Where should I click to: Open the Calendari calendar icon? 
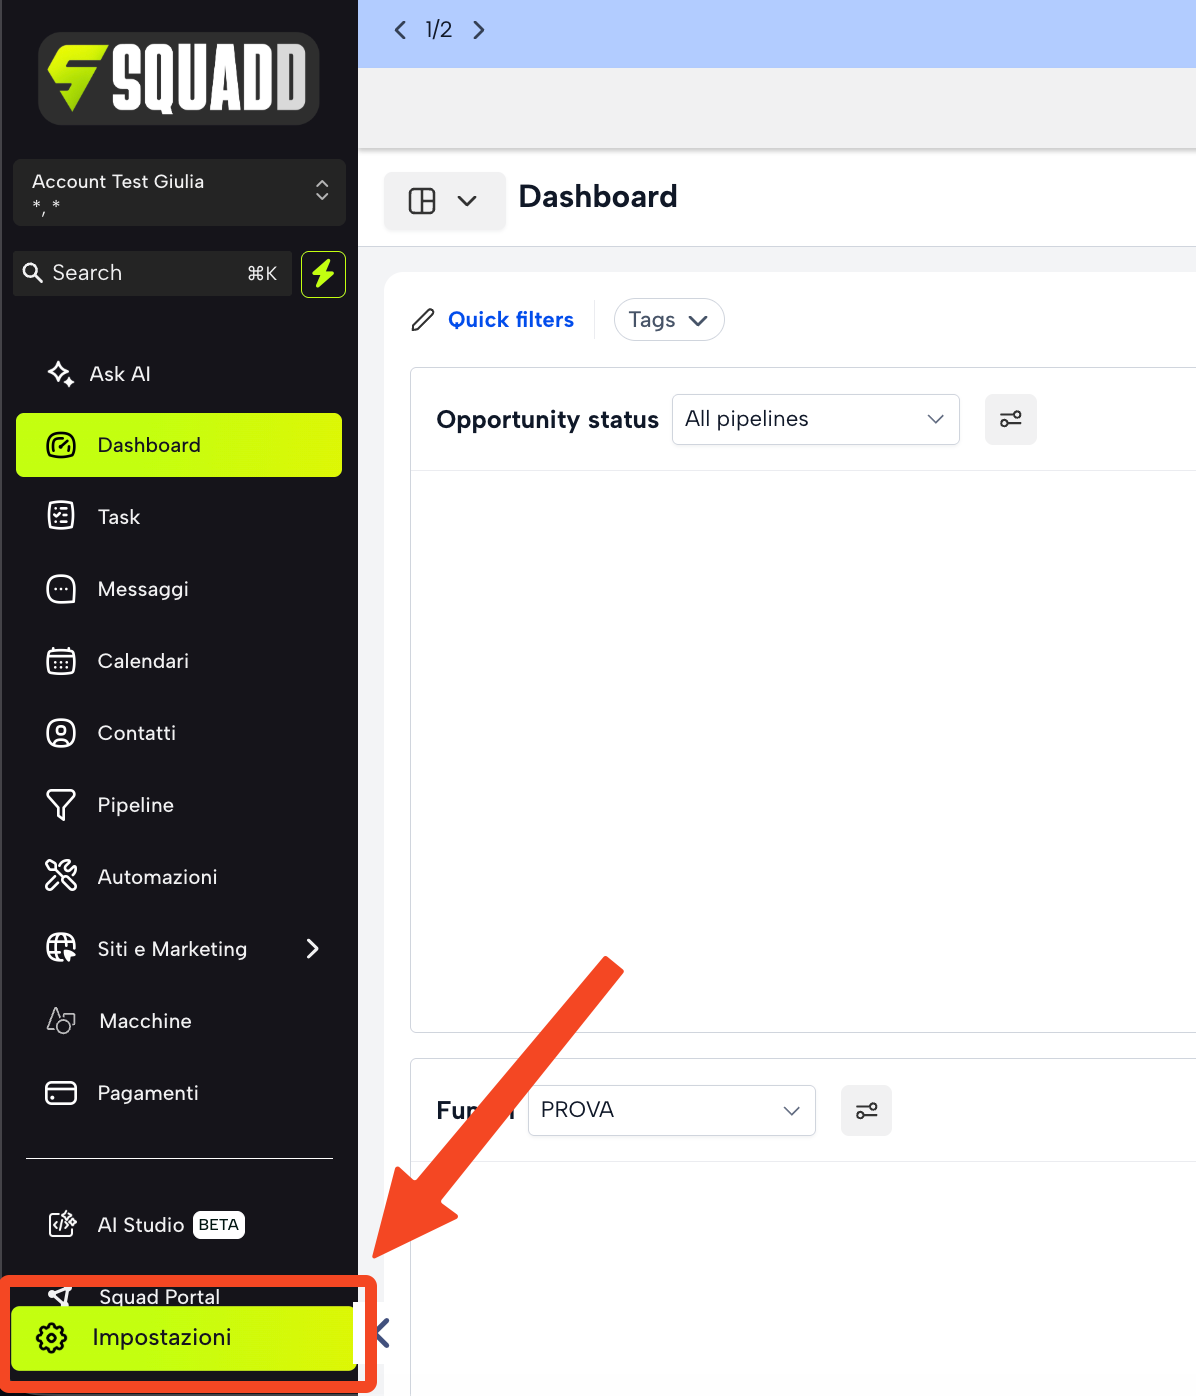[x=61, y=661]
